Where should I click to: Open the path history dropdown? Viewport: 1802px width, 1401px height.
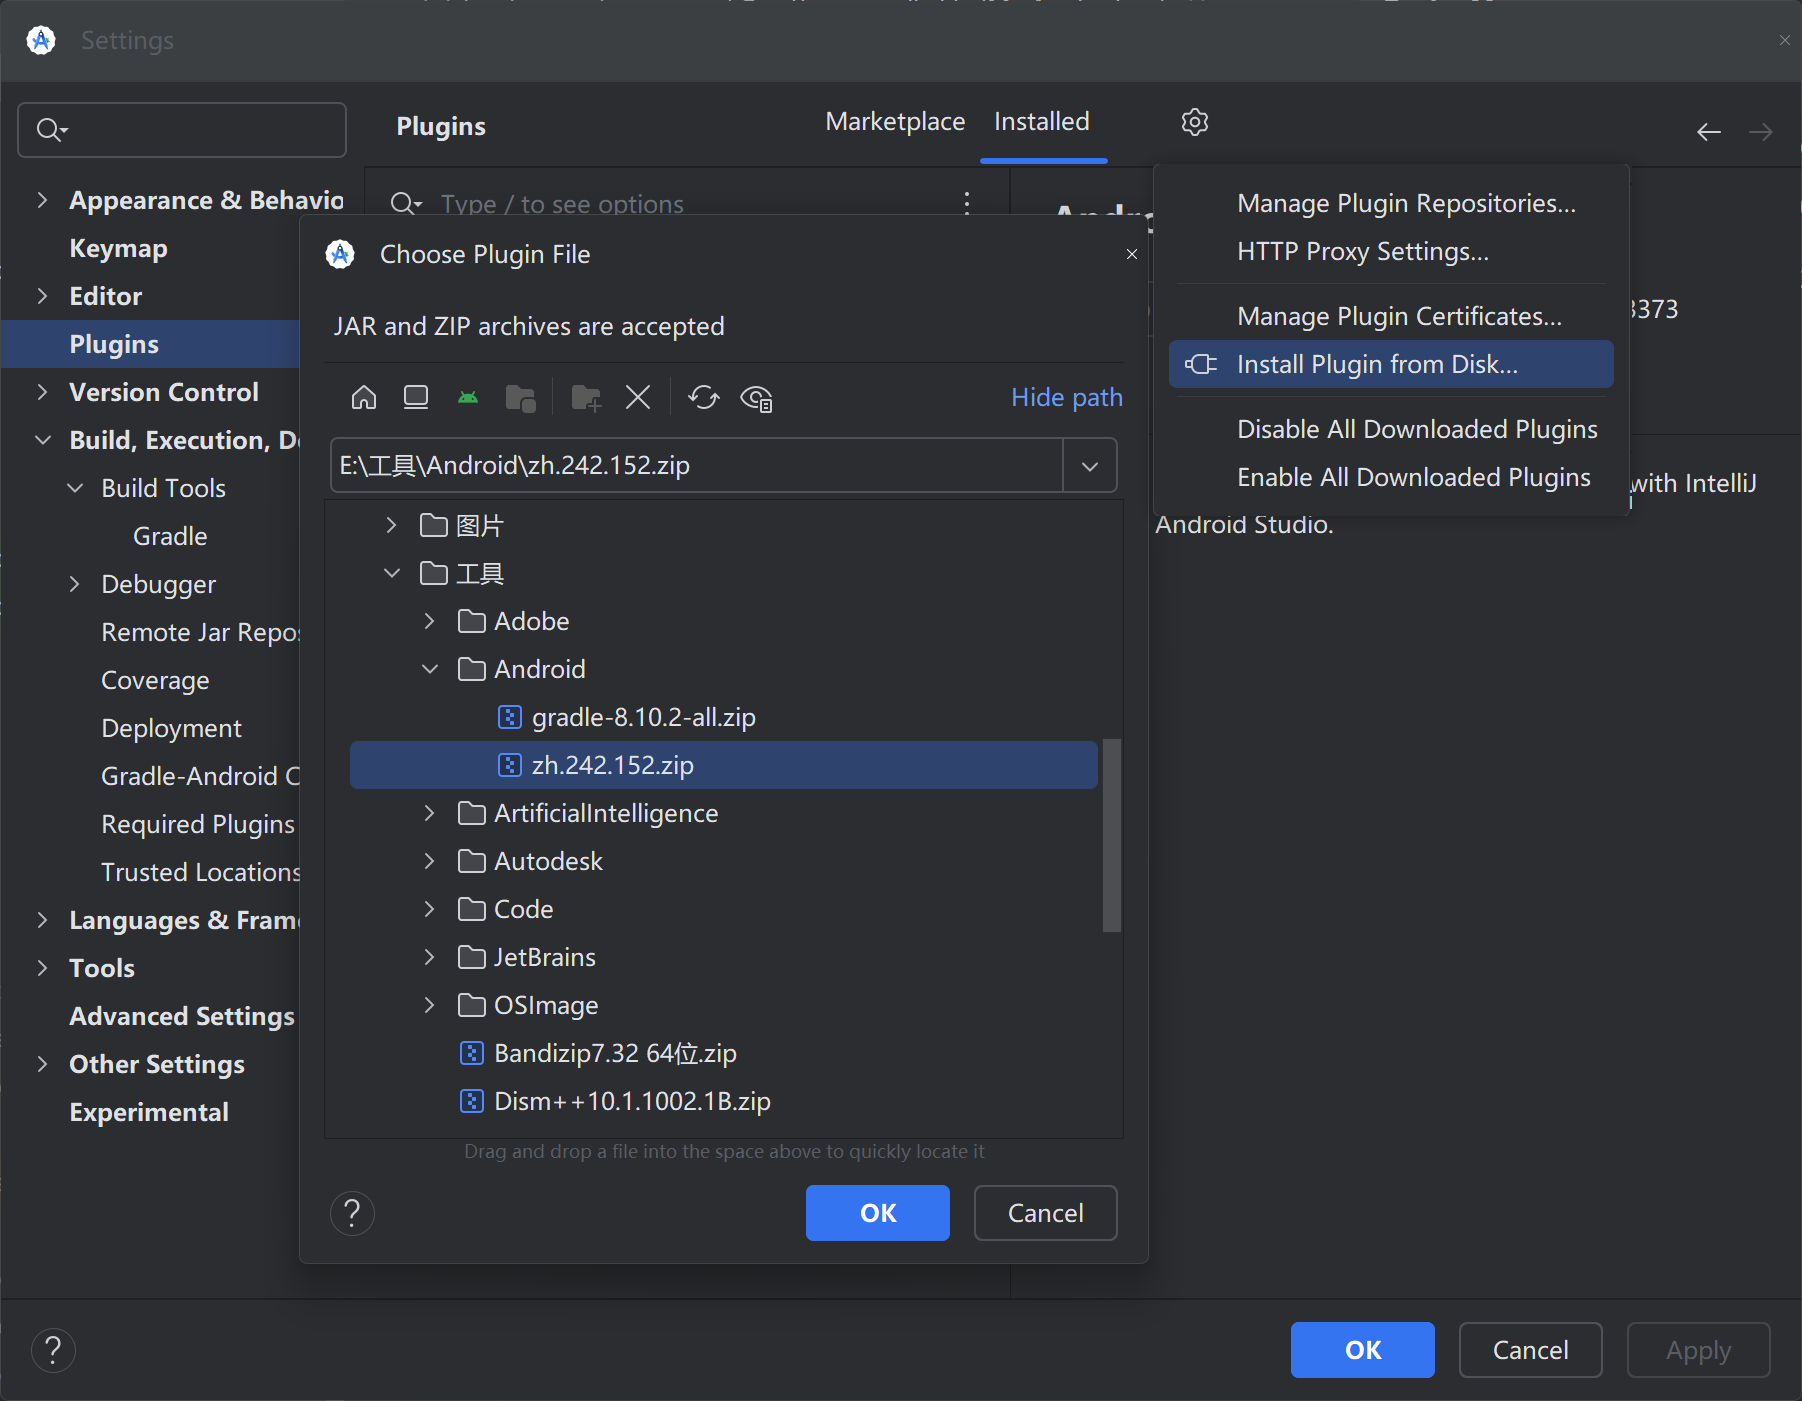click(x=1090, y=466)
